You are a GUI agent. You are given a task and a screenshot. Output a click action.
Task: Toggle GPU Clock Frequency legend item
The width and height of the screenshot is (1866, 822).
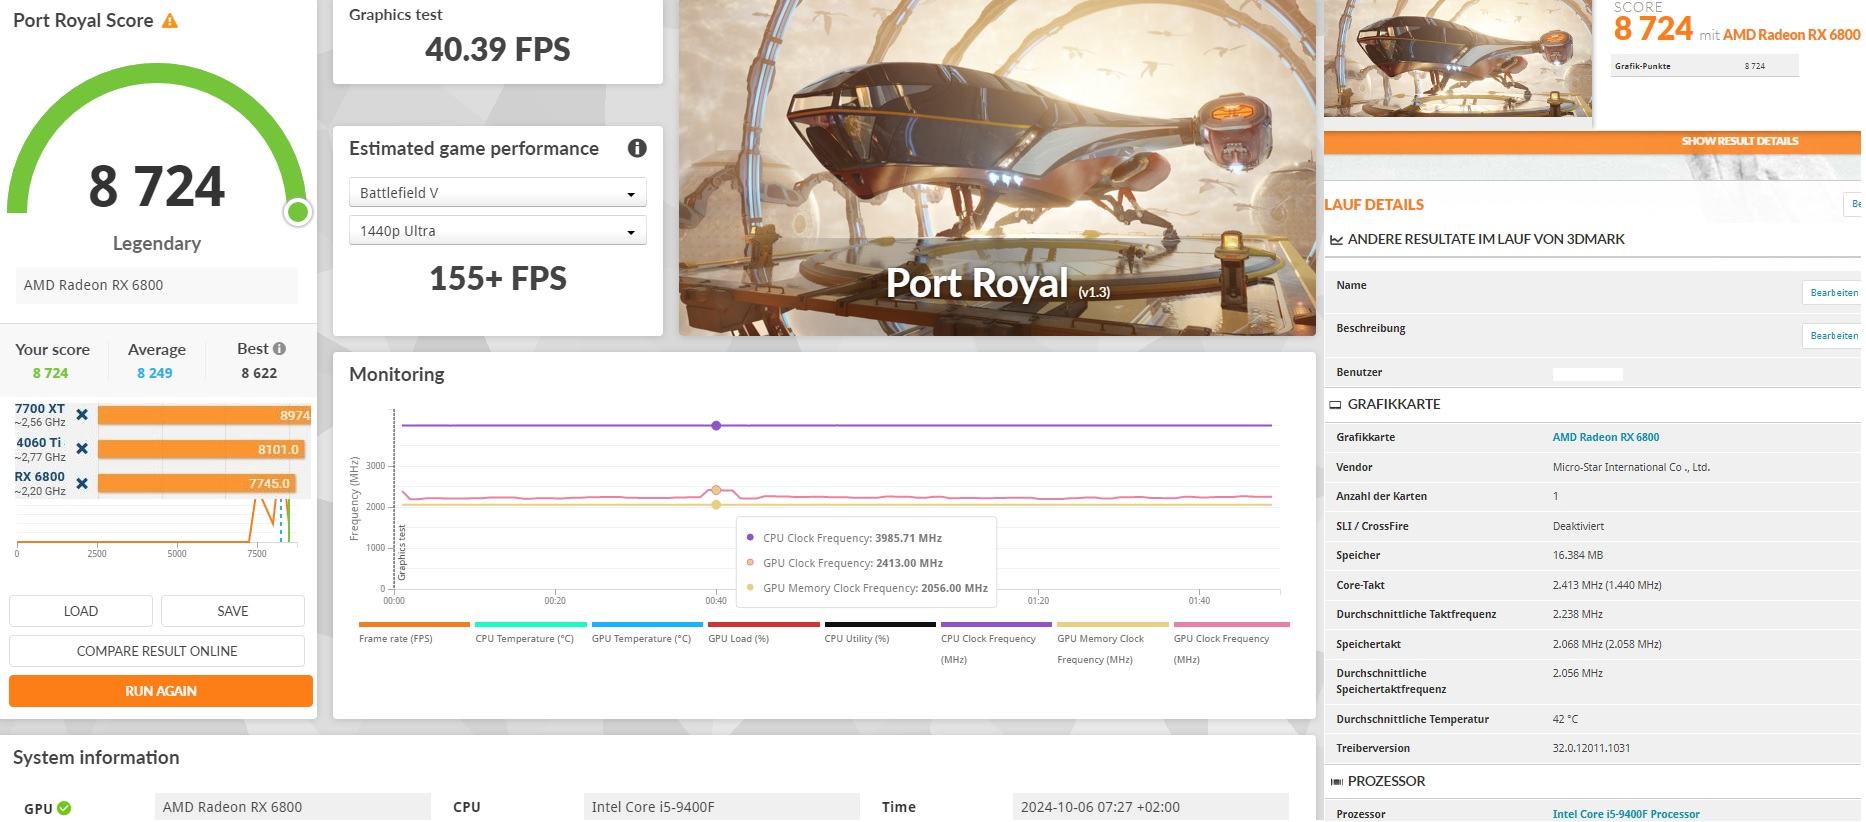(x=1231, y=644)
